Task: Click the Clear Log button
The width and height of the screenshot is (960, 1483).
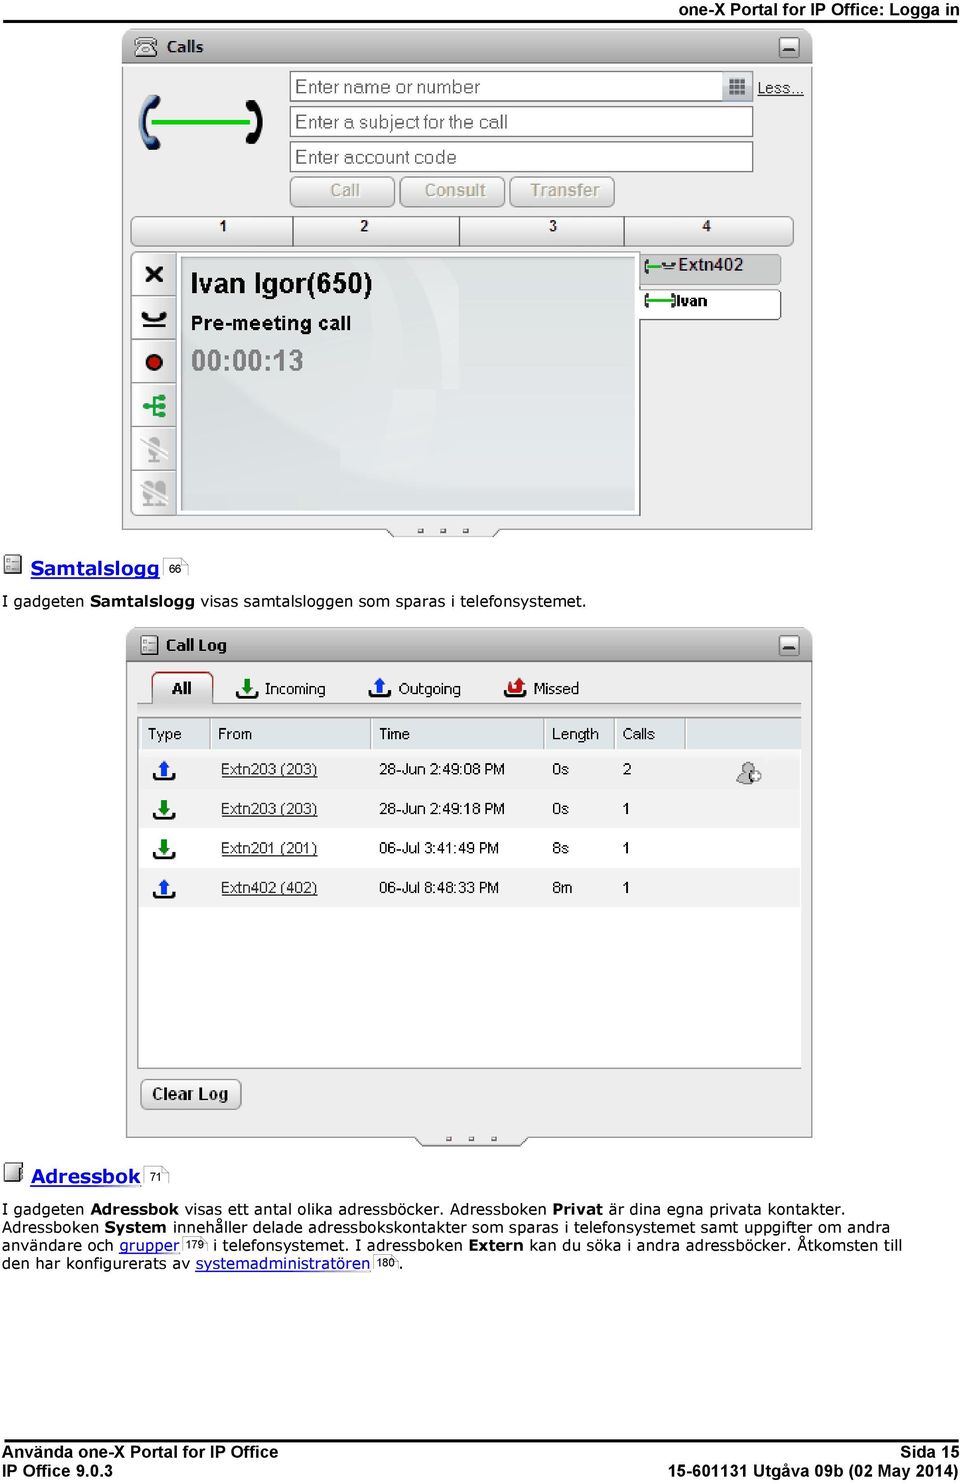Action: click(x=190, y=1094)
